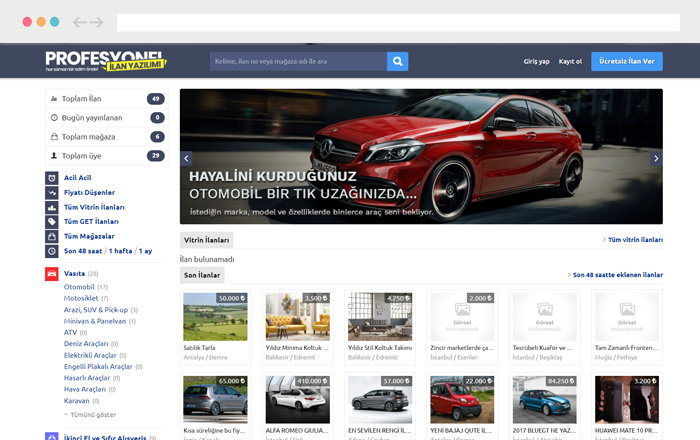
Task: Open the Yıldız Stil Koltuk Takımı thumbnail
Action: click(380, 317)
